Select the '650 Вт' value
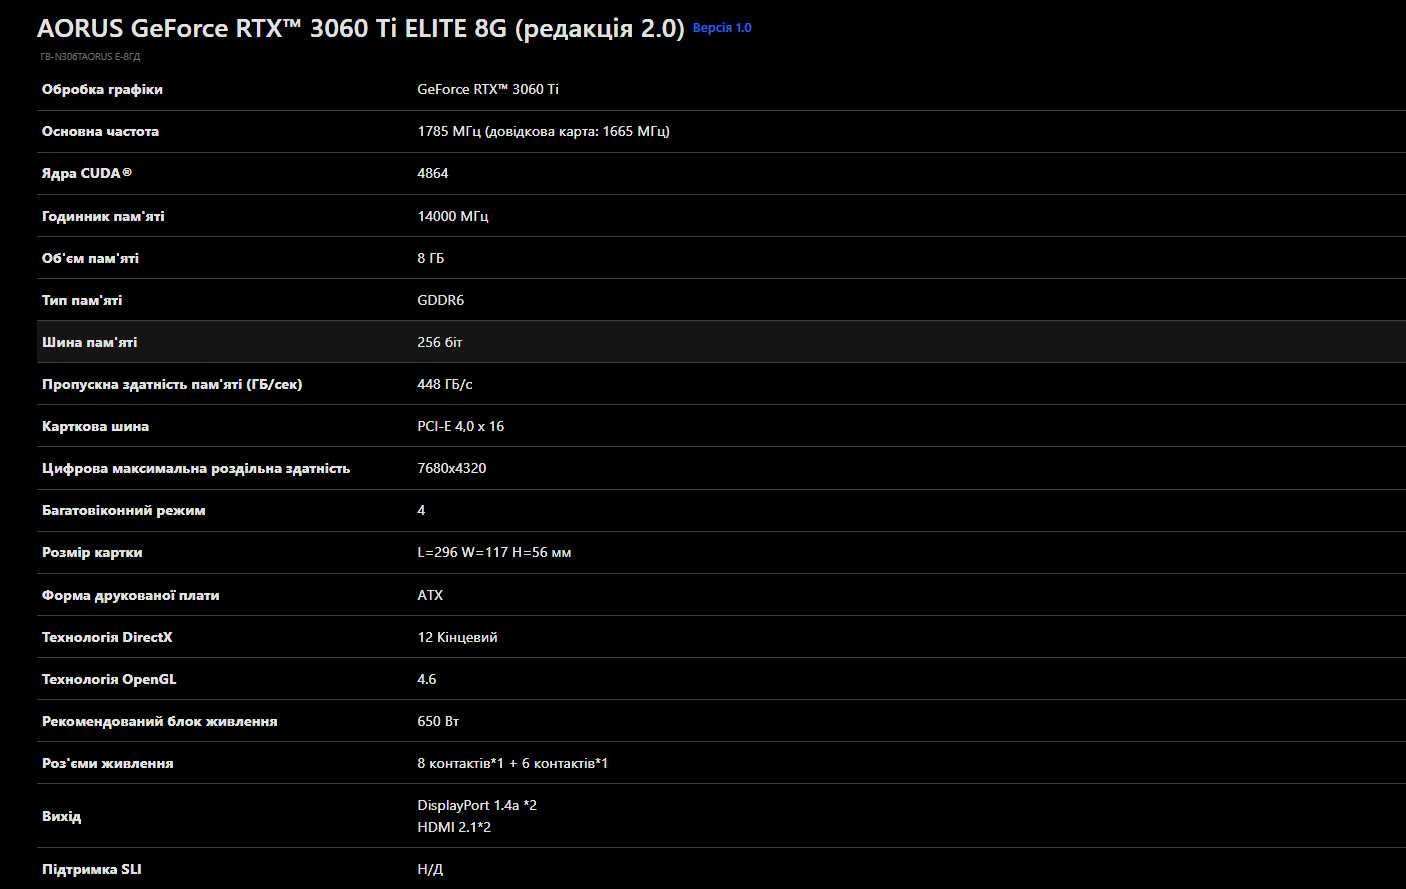The image size is (1406, 889). [438, 721]
